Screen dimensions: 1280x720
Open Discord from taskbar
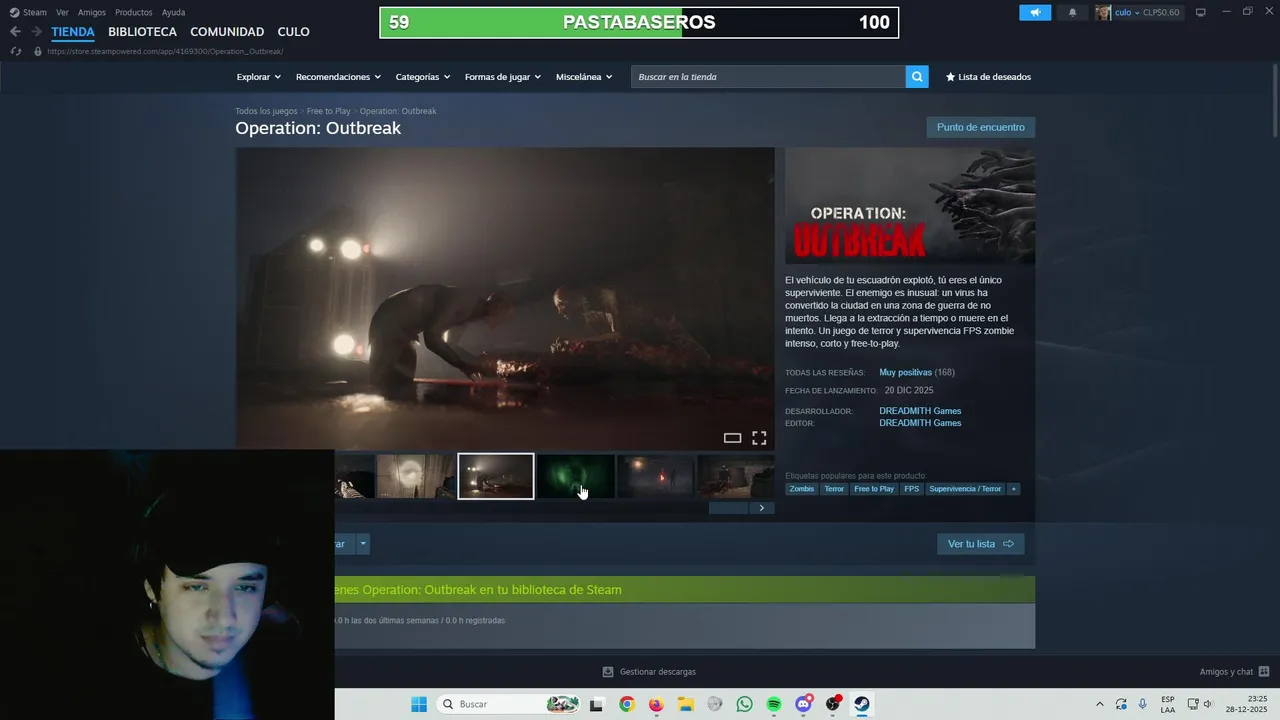pyautogui.click(x=803, y=704)
